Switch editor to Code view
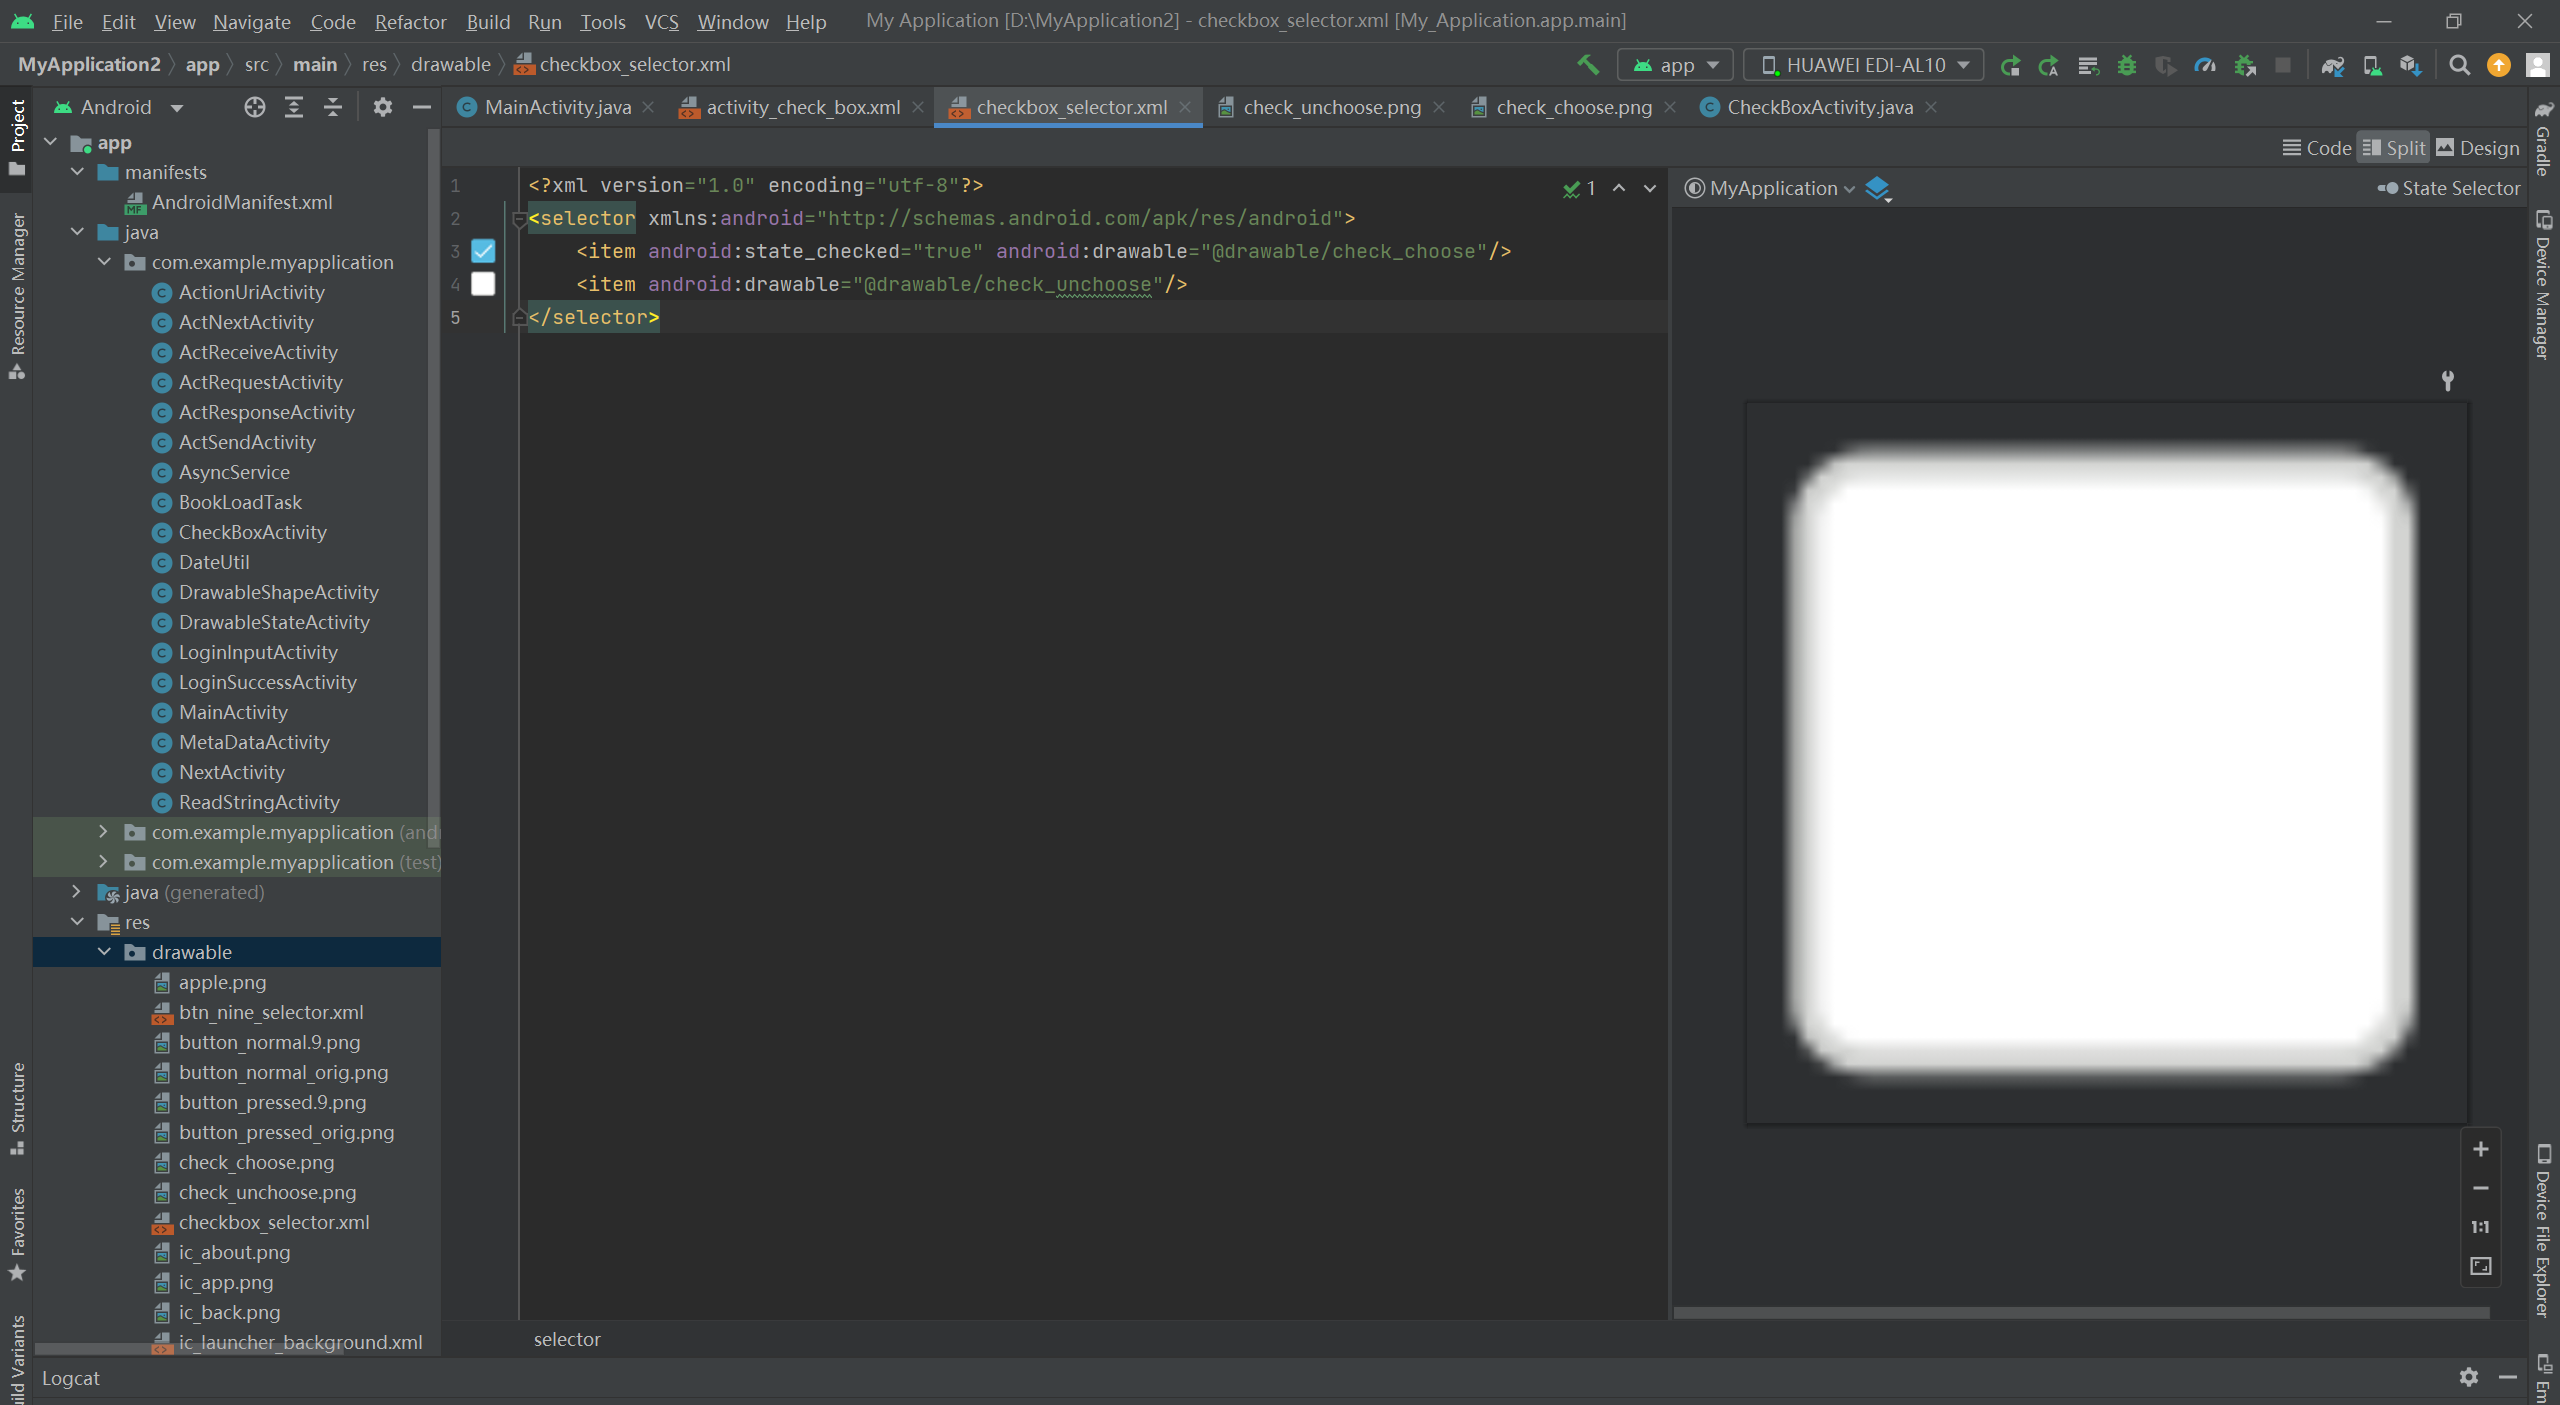The width and height of the screenshot is (2560, 1405). [2316, 148]
